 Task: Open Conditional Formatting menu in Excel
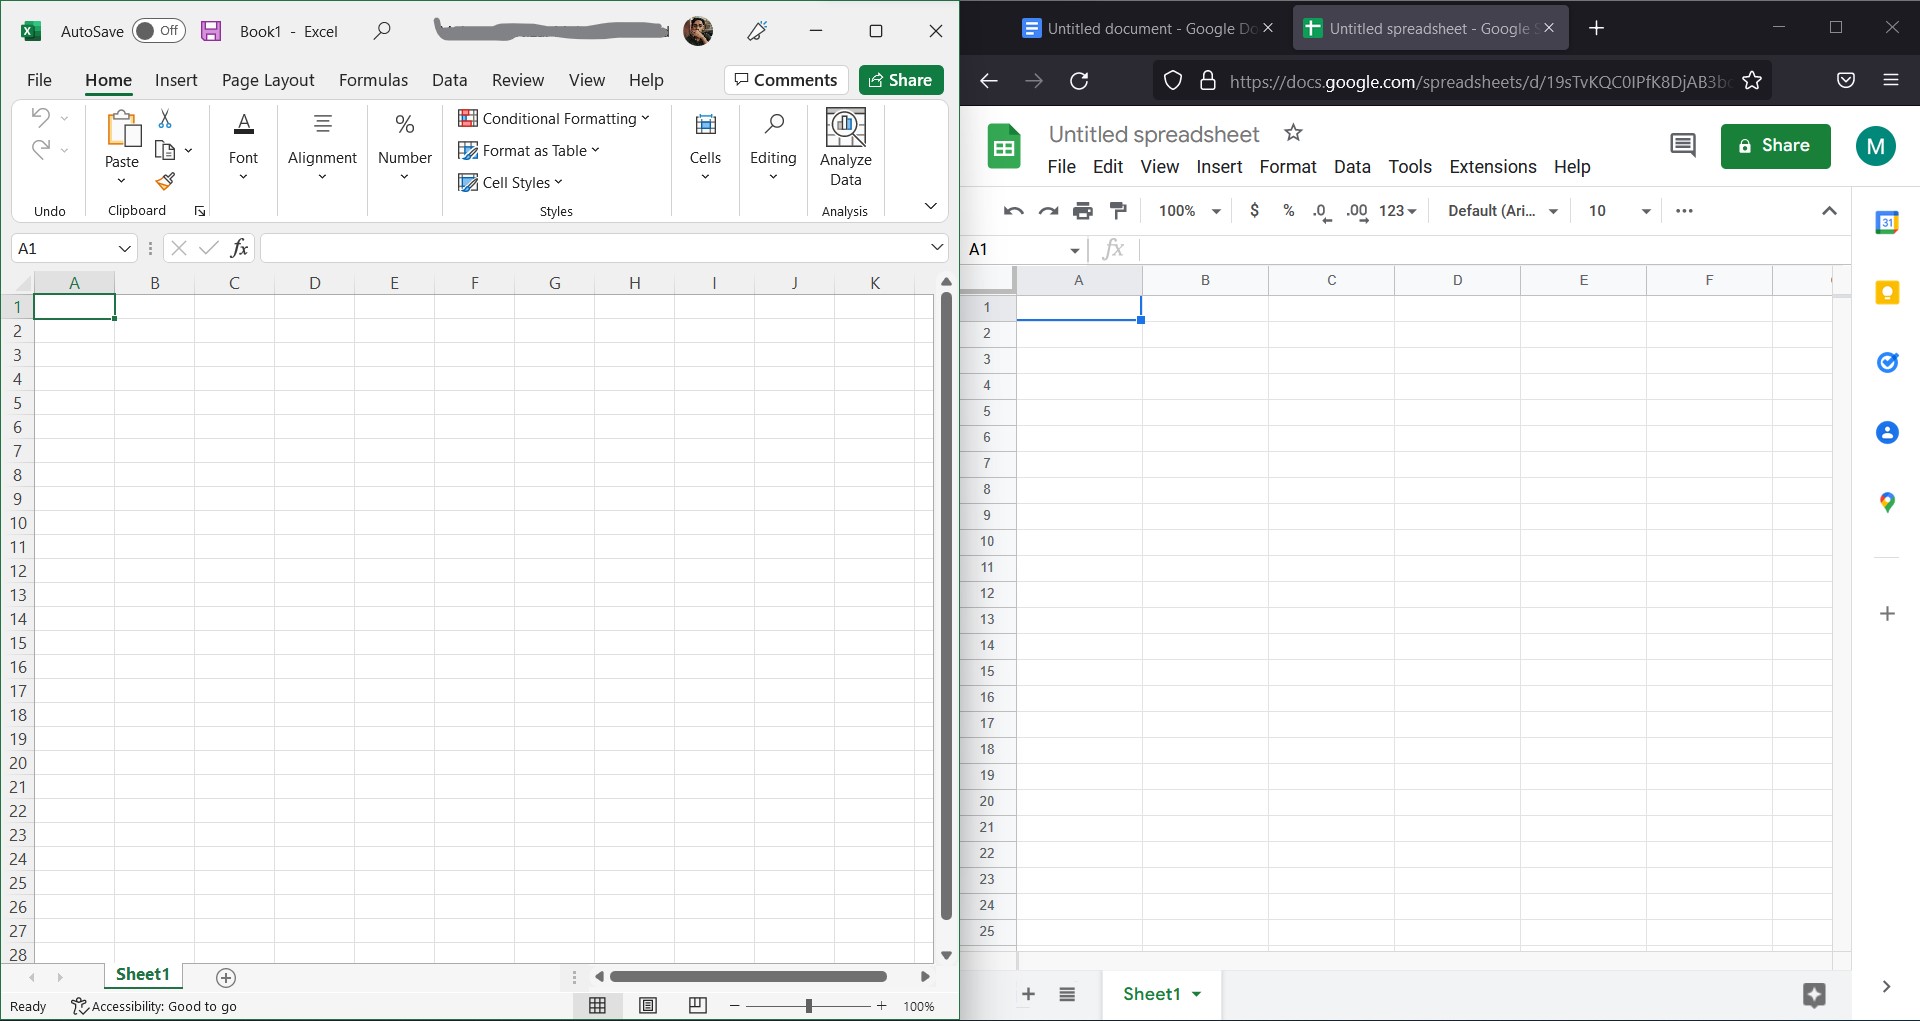pyautogui.click(x=554, y=118)
